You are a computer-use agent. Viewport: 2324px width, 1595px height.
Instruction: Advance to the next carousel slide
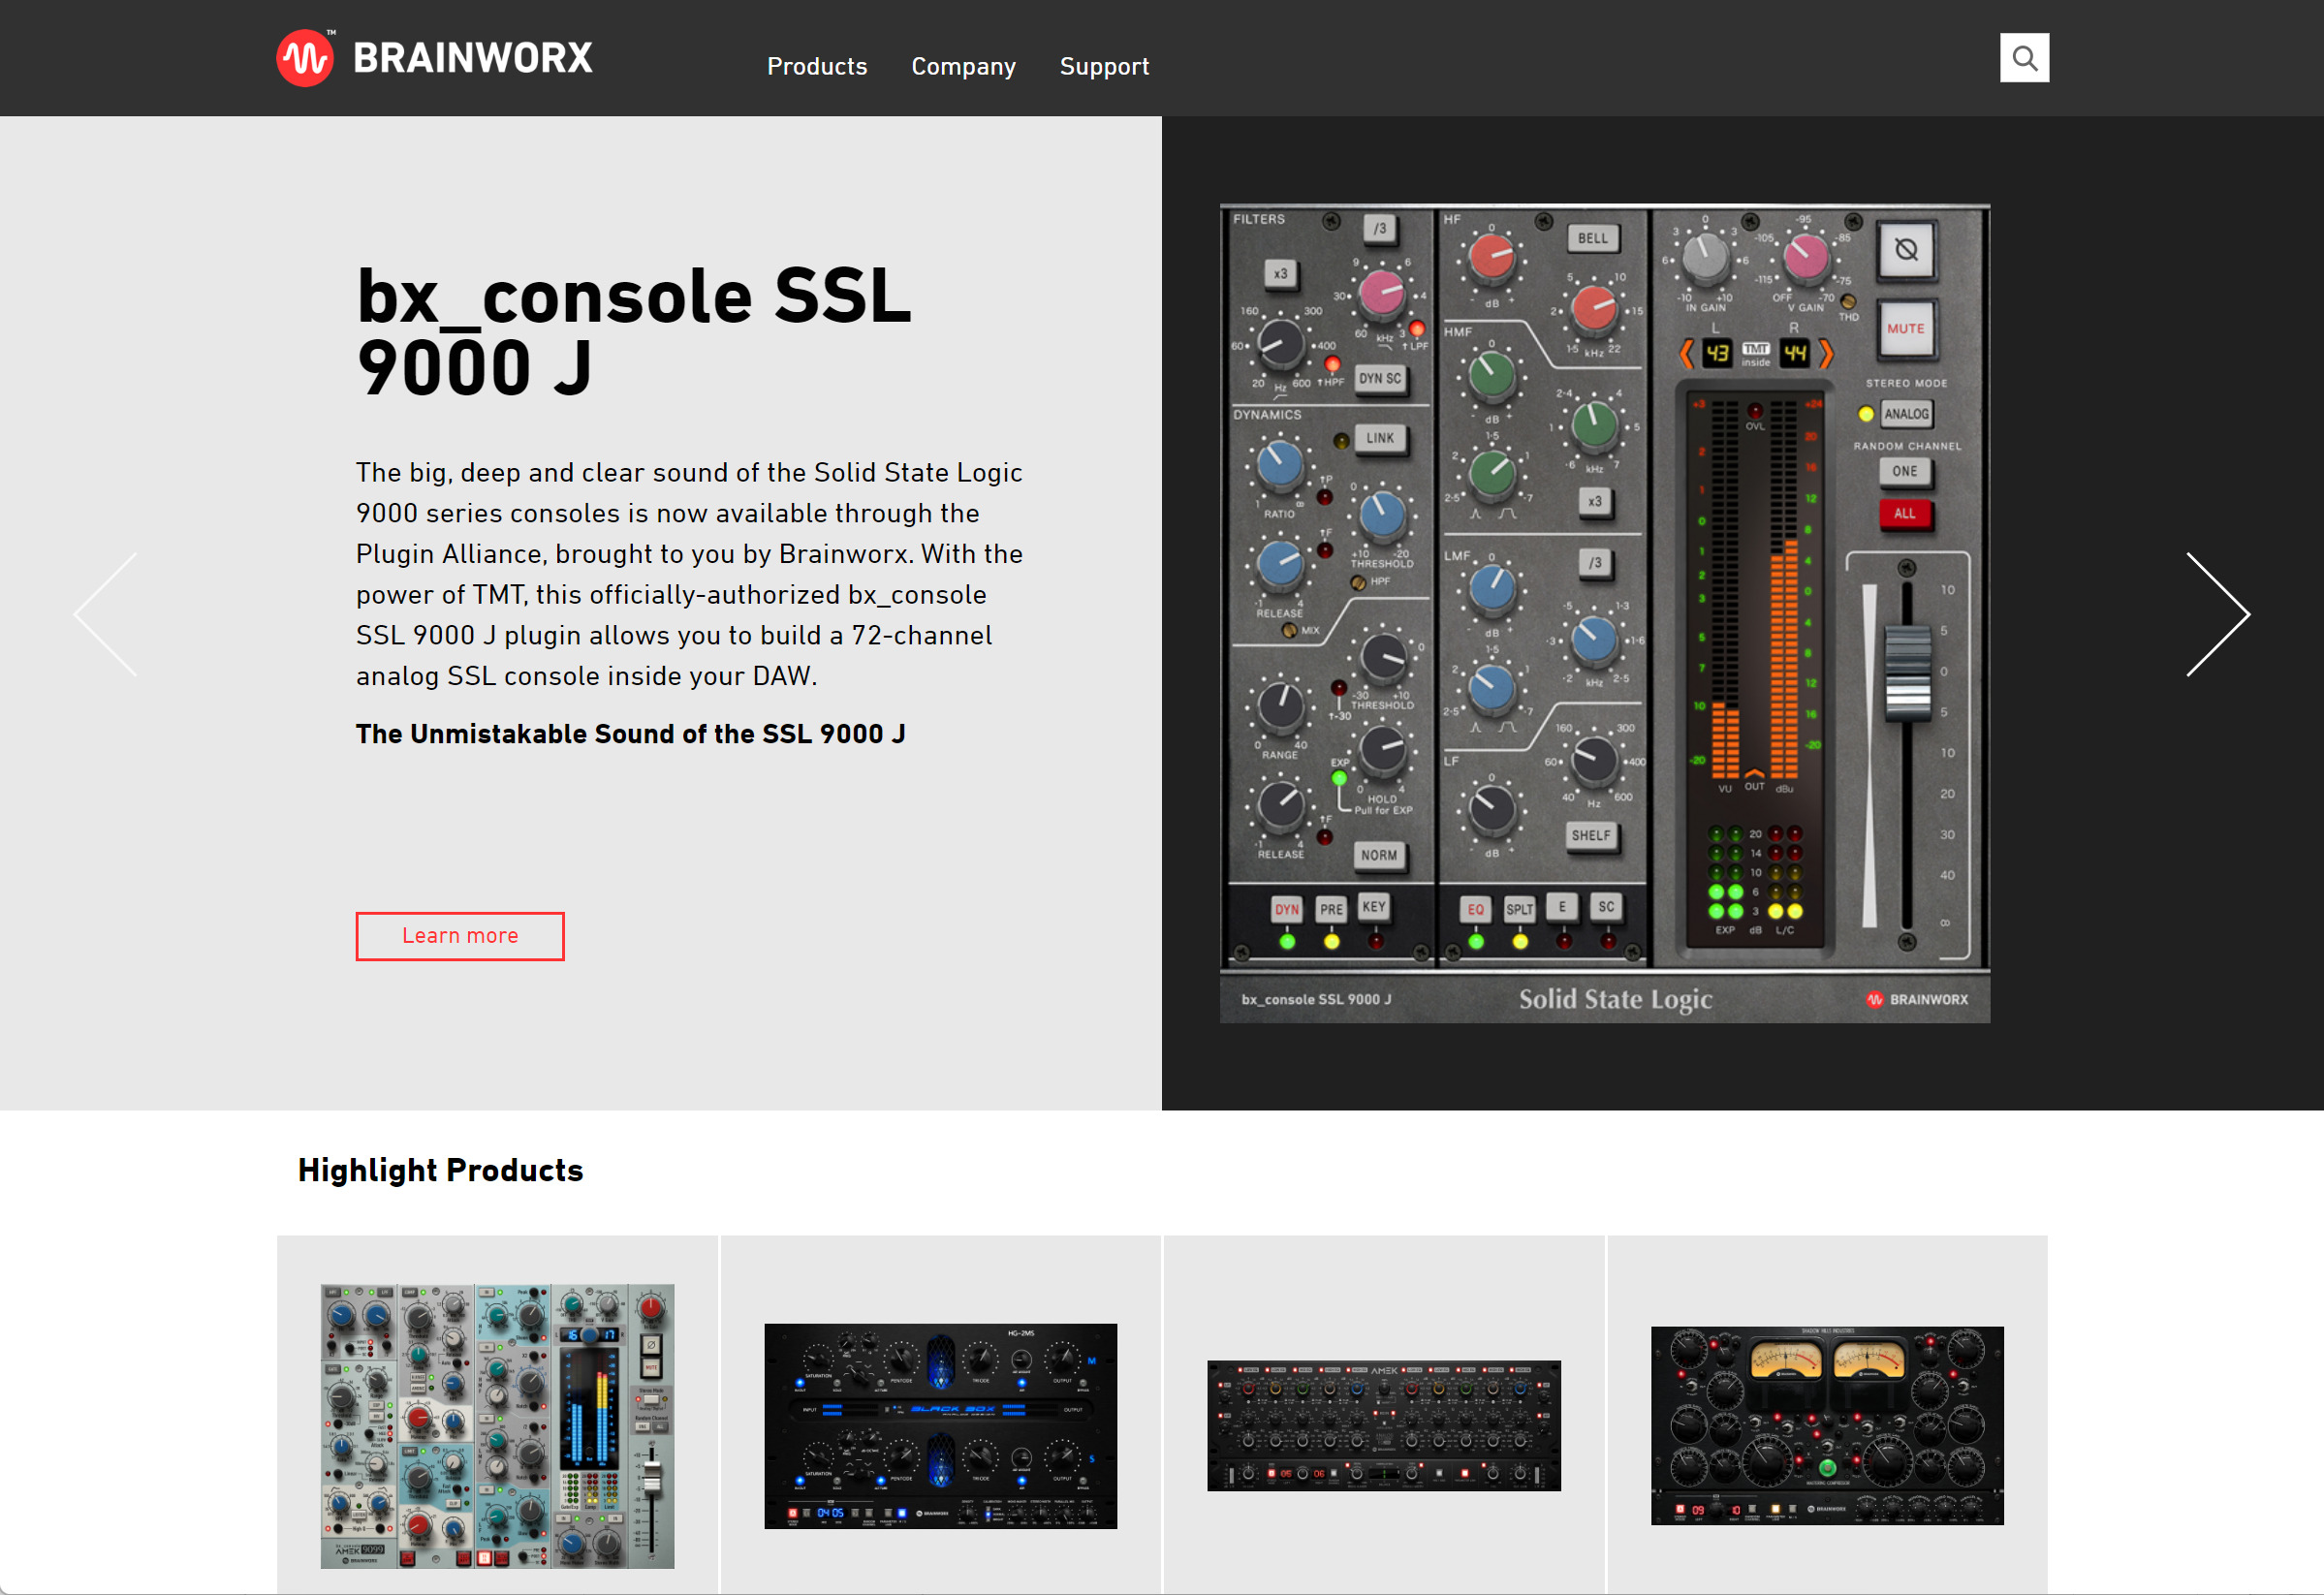(x=2217, y=615)
